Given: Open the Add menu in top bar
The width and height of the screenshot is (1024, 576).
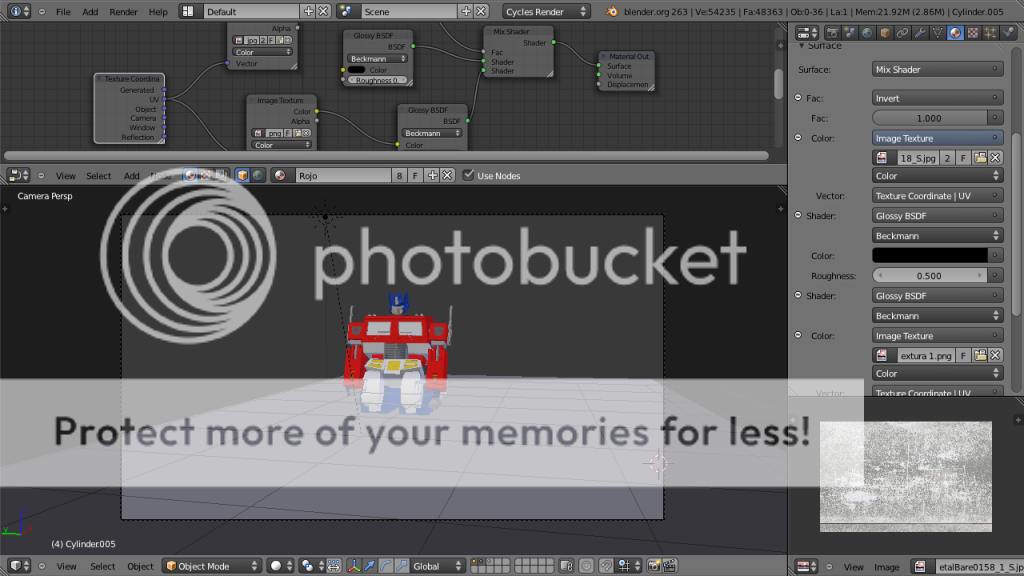Looking at the screenshot, I should [x=90, y=12].
